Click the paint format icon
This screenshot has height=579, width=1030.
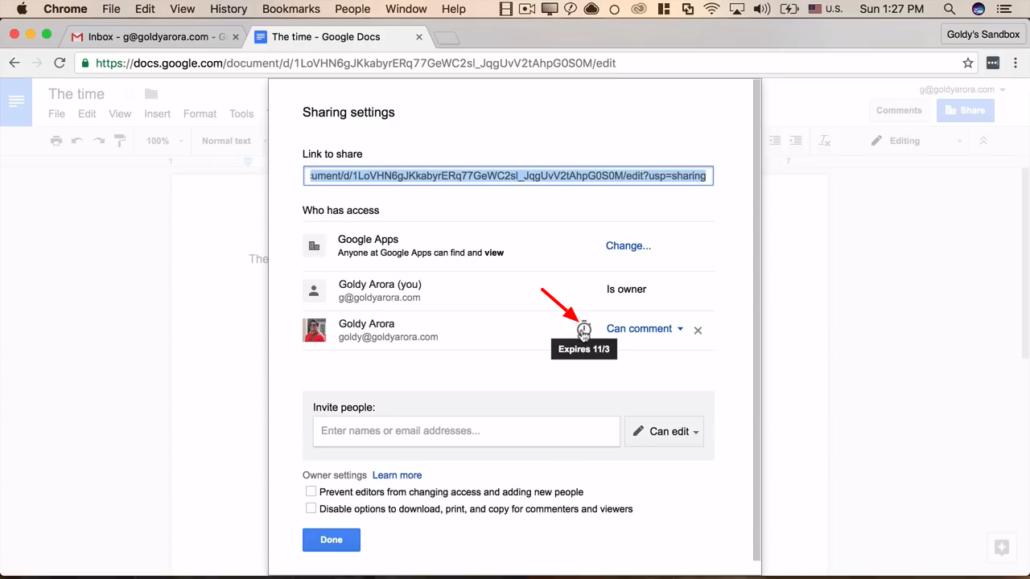coord(120,141)
